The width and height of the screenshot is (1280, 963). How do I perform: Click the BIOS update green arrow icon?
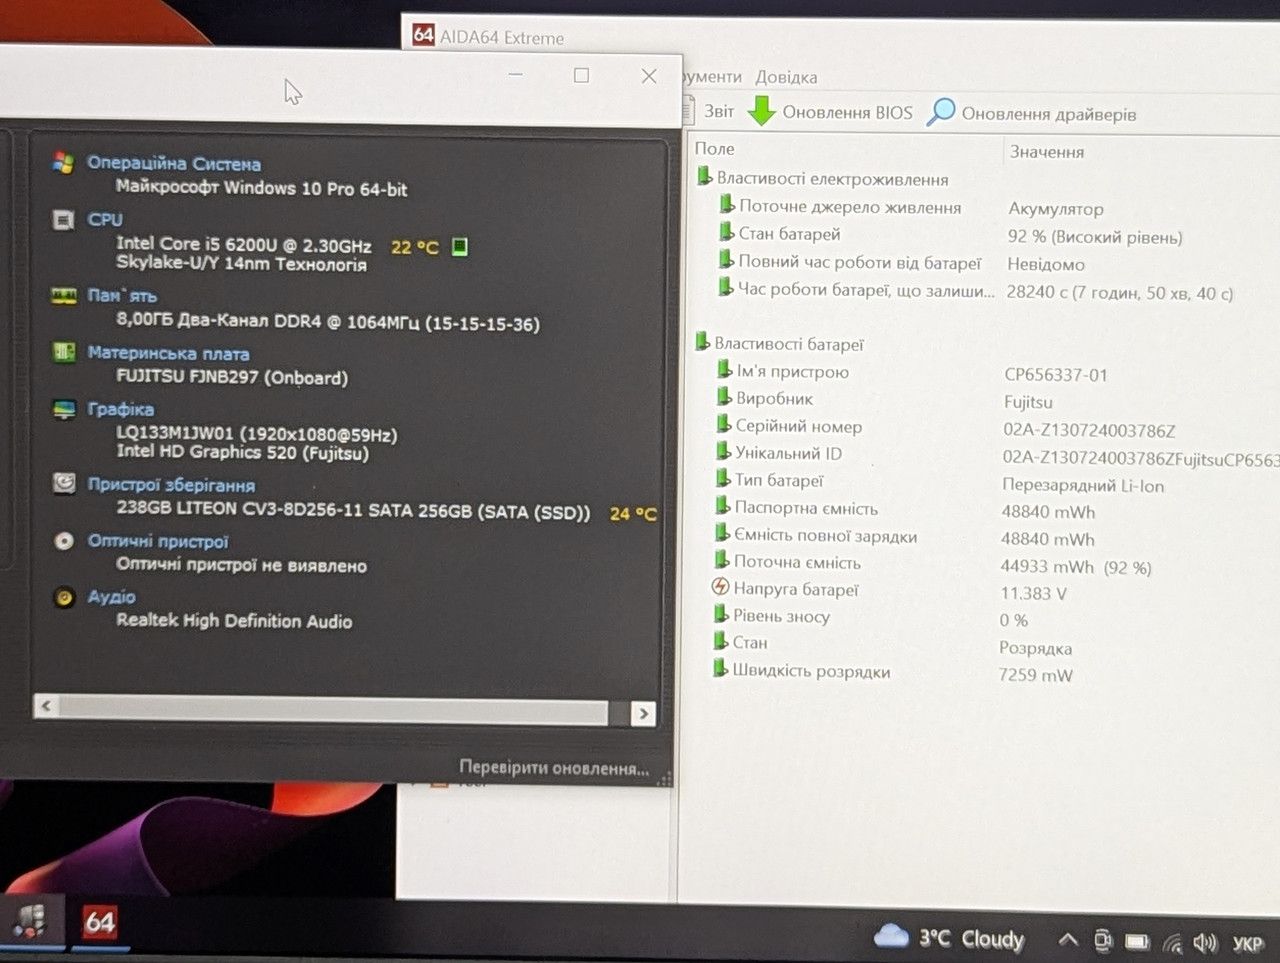pos(762,111)
